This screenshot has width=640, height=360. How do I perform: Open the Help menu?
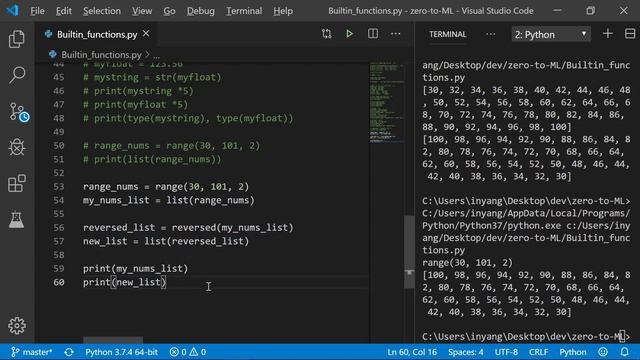pos(283,11)
